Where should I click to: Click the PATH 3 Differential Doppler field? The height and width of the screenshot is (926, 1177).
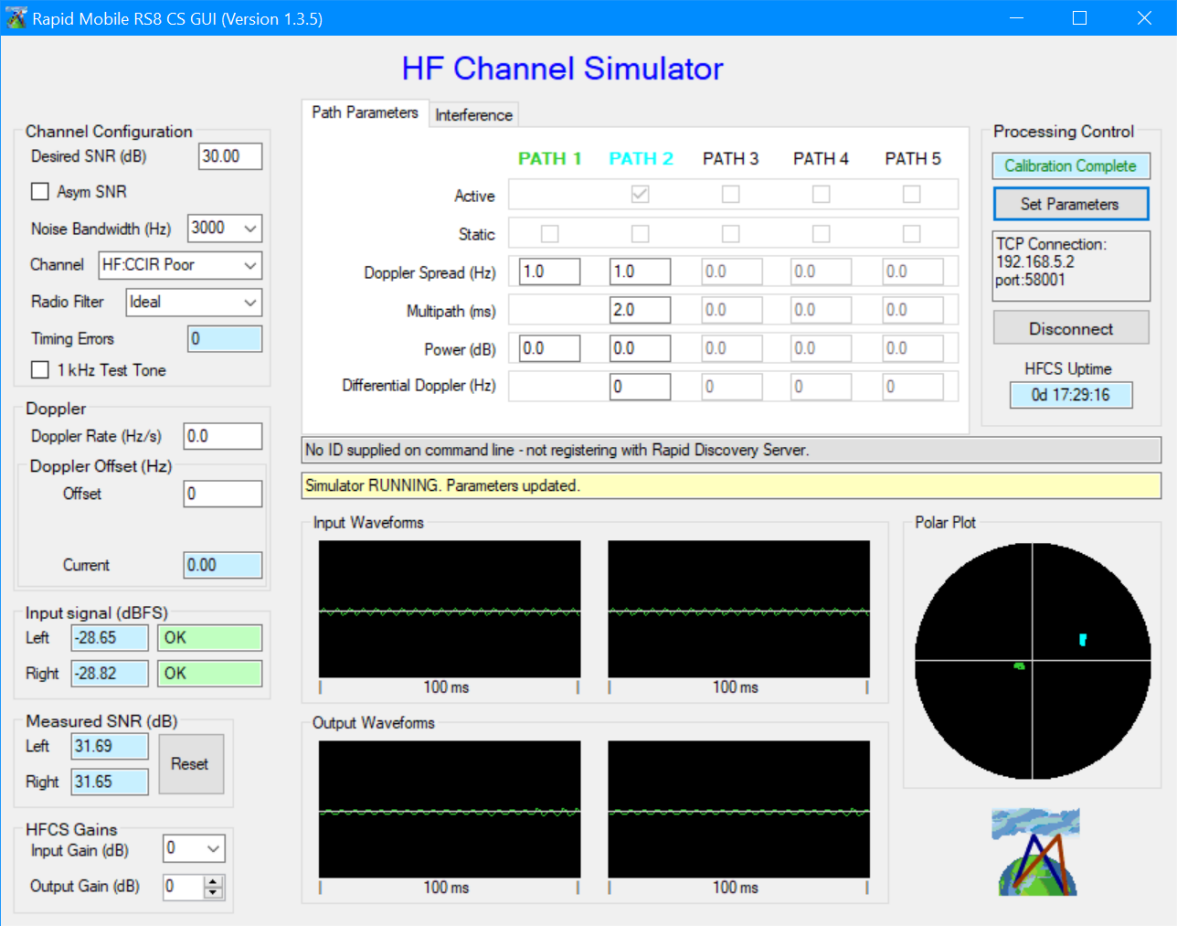[x=731, y=386]
